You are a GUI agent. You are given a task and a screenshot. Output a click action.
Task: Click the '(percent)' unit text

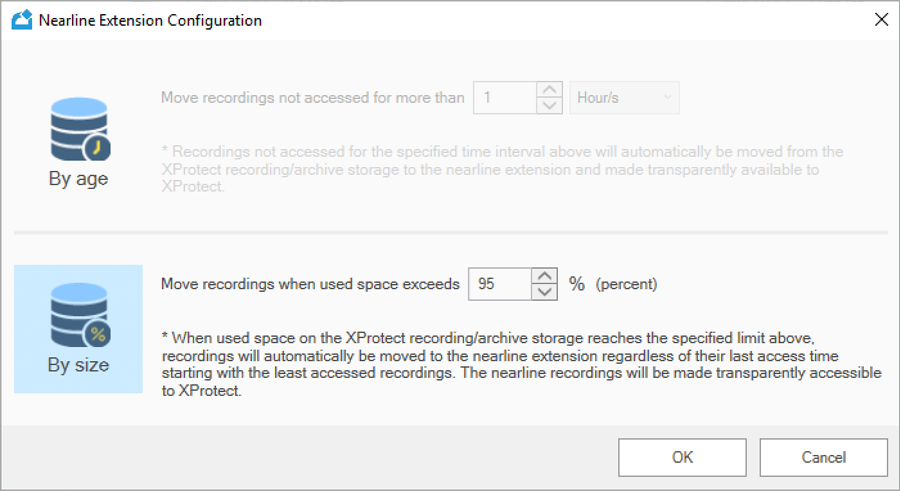pyautogui.click(x=626, y=284)
